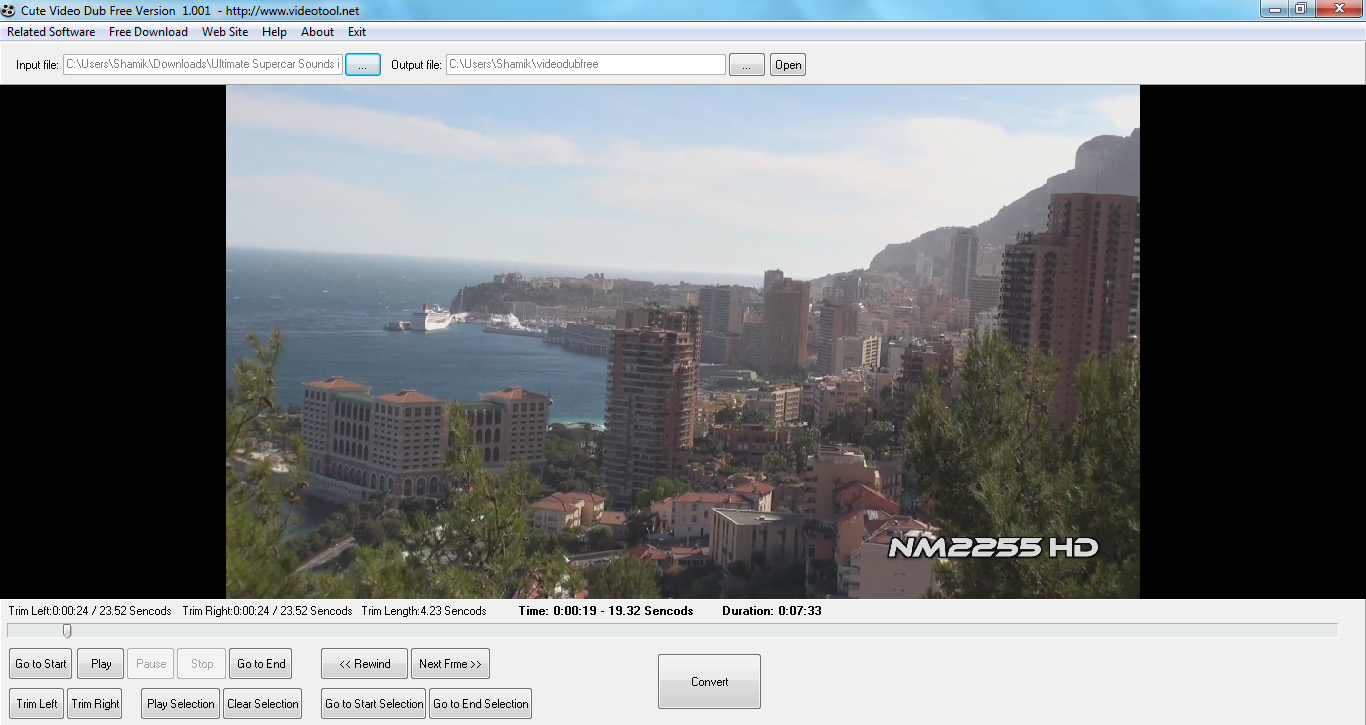Click the 'Output file:' label
The image size is (1366, 725).
click(416, 65)
